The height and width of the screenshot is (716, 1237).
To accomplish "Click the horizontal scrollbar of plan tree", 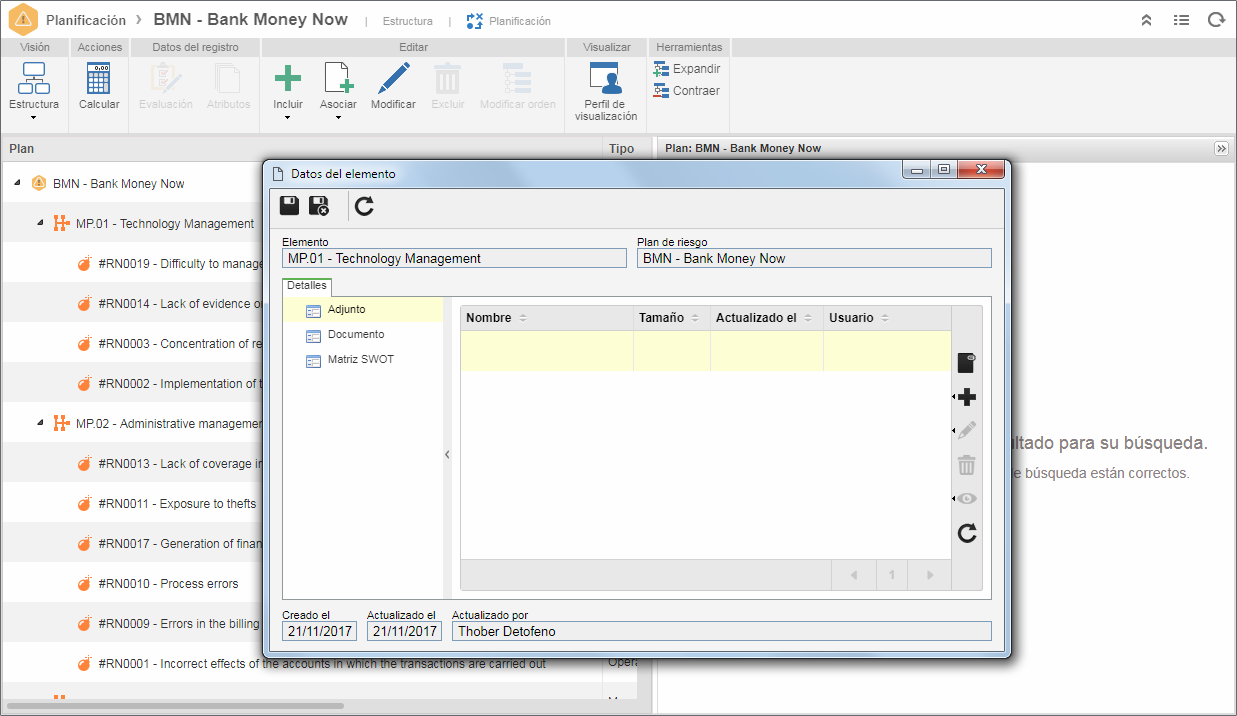I will (x=175, y=706).
